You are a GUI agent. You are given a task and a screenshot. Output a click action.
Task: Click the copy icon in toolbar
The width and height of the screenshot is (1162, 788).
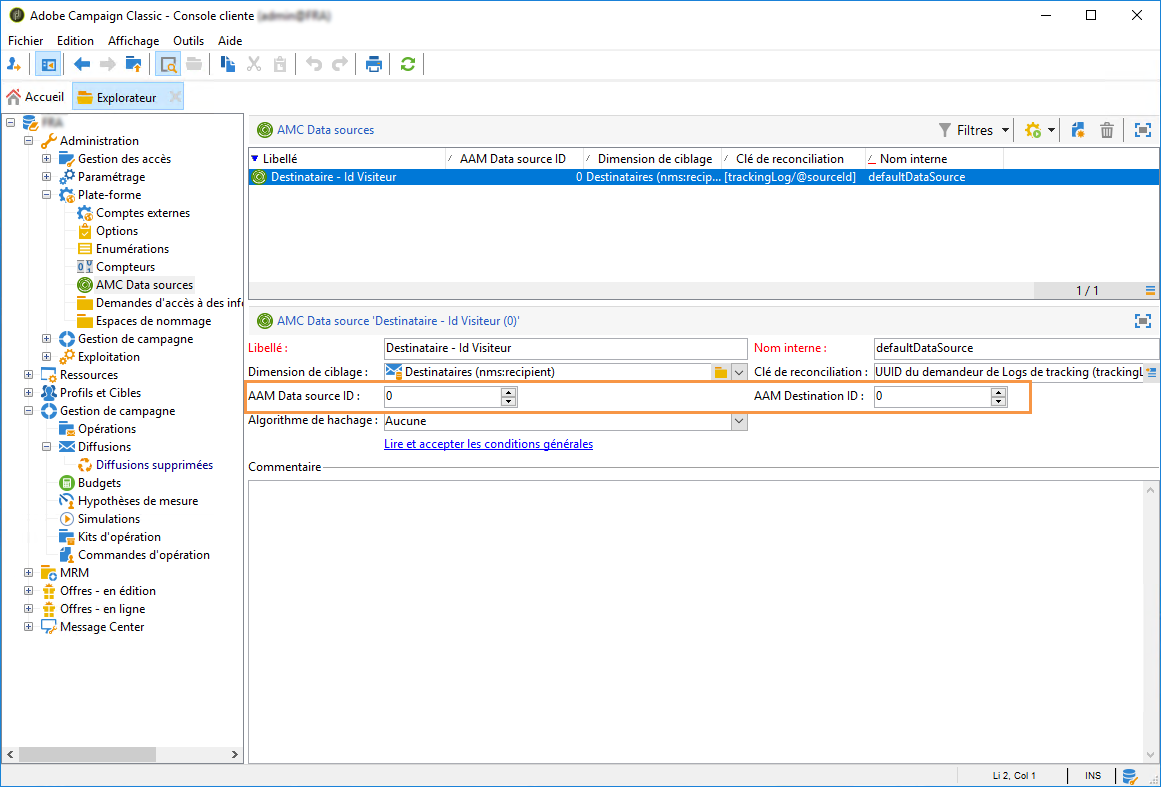[x=228, y=64]
